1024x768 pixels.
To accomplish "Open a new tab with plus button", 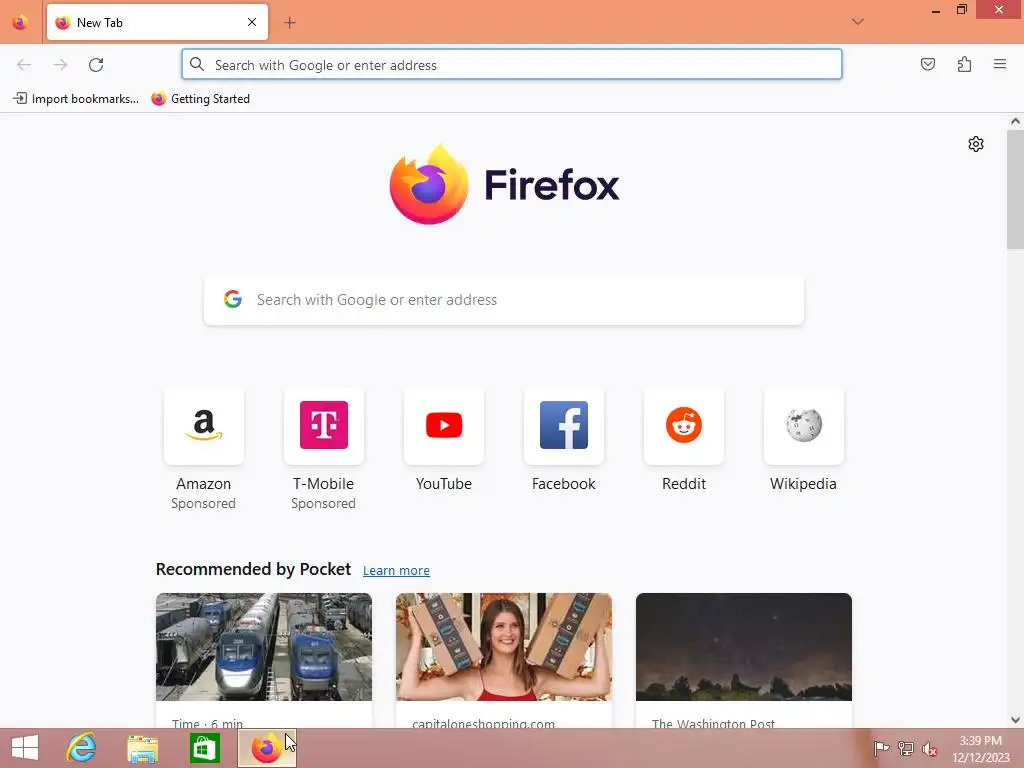I will tap(290, 23).
